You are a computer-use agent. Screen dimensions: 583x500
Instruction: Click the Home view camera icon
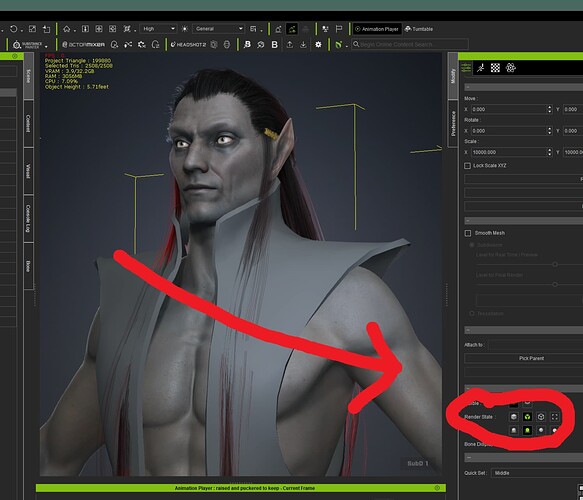coord(67,29)
